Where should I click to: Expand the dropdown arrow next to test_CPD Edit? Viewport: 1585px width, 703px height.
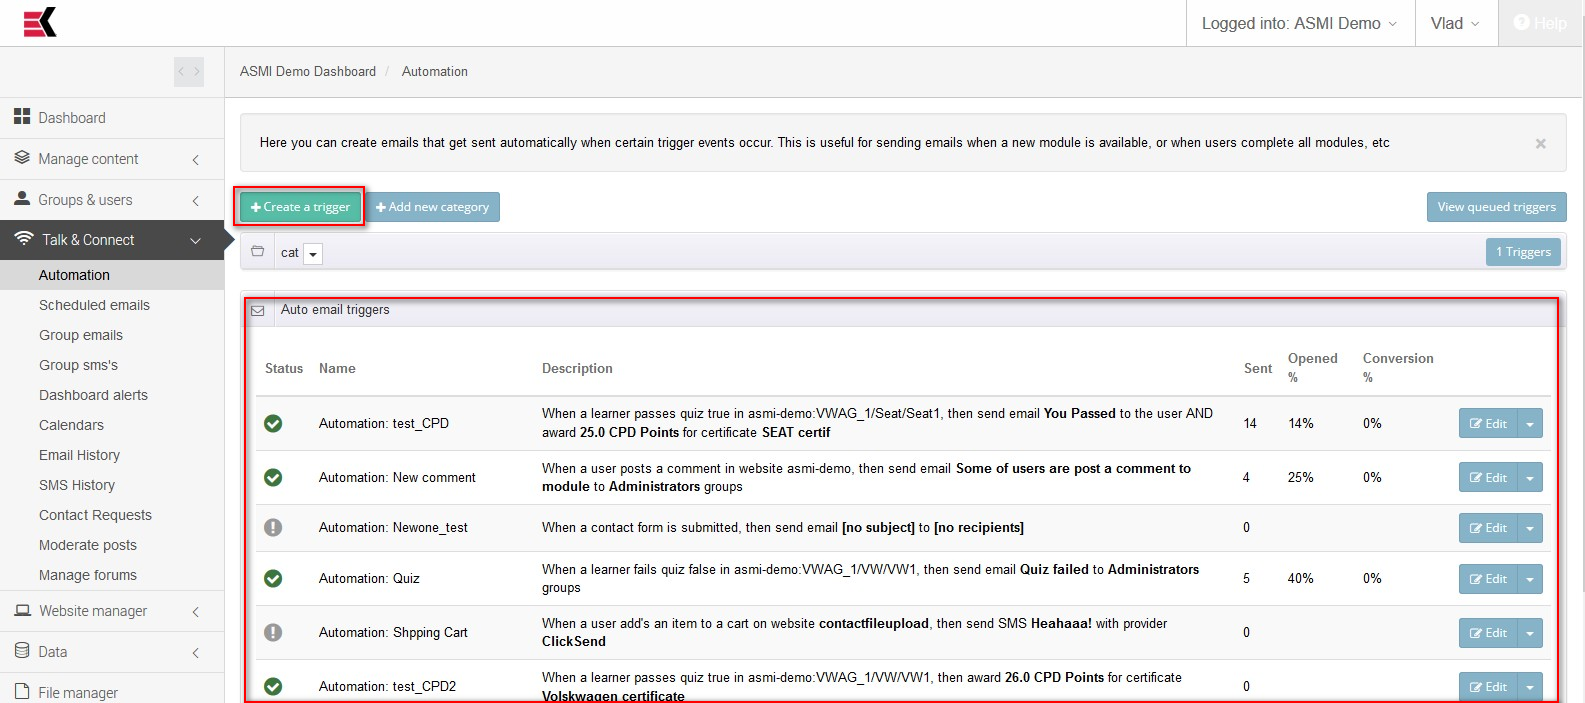tap(1530, 424)
